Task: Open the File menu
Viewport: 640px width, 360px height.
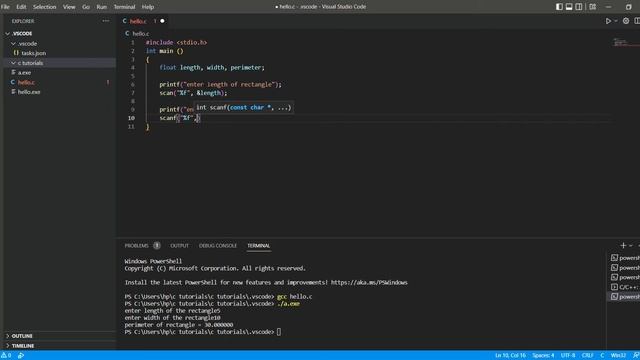Action: point(5,7)
